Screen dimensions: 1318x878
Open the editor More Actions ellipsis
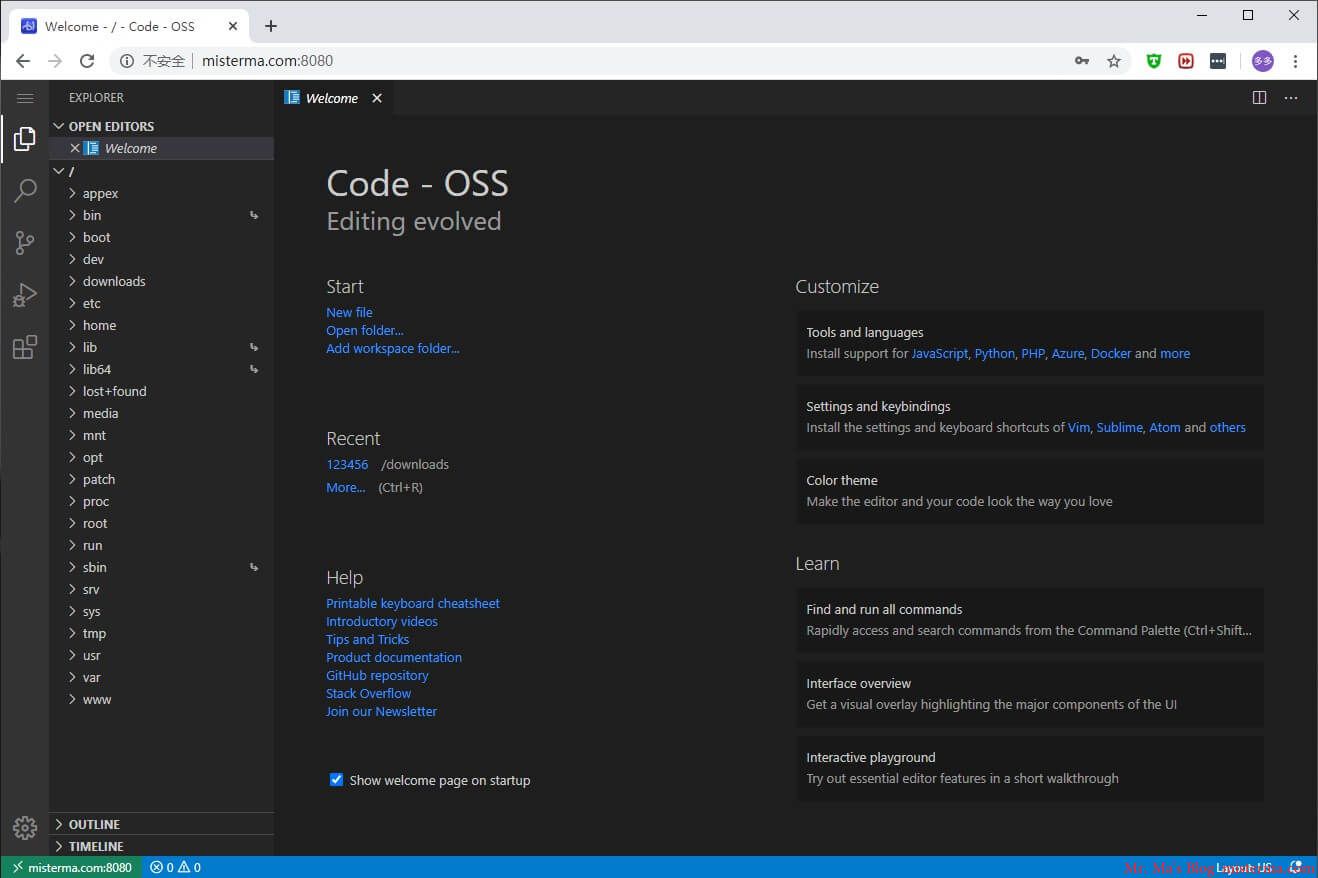pos(1291,98)
